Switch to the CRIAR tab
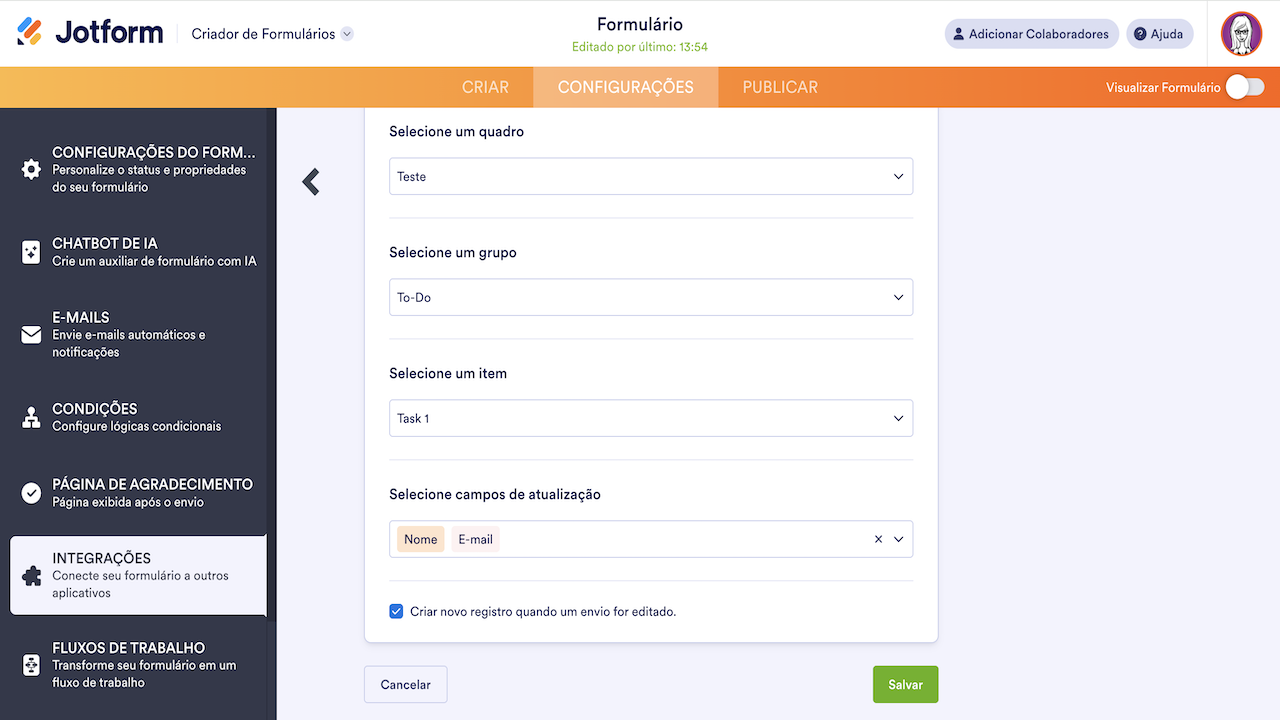The image size is (1280, 720). (485, 88)
